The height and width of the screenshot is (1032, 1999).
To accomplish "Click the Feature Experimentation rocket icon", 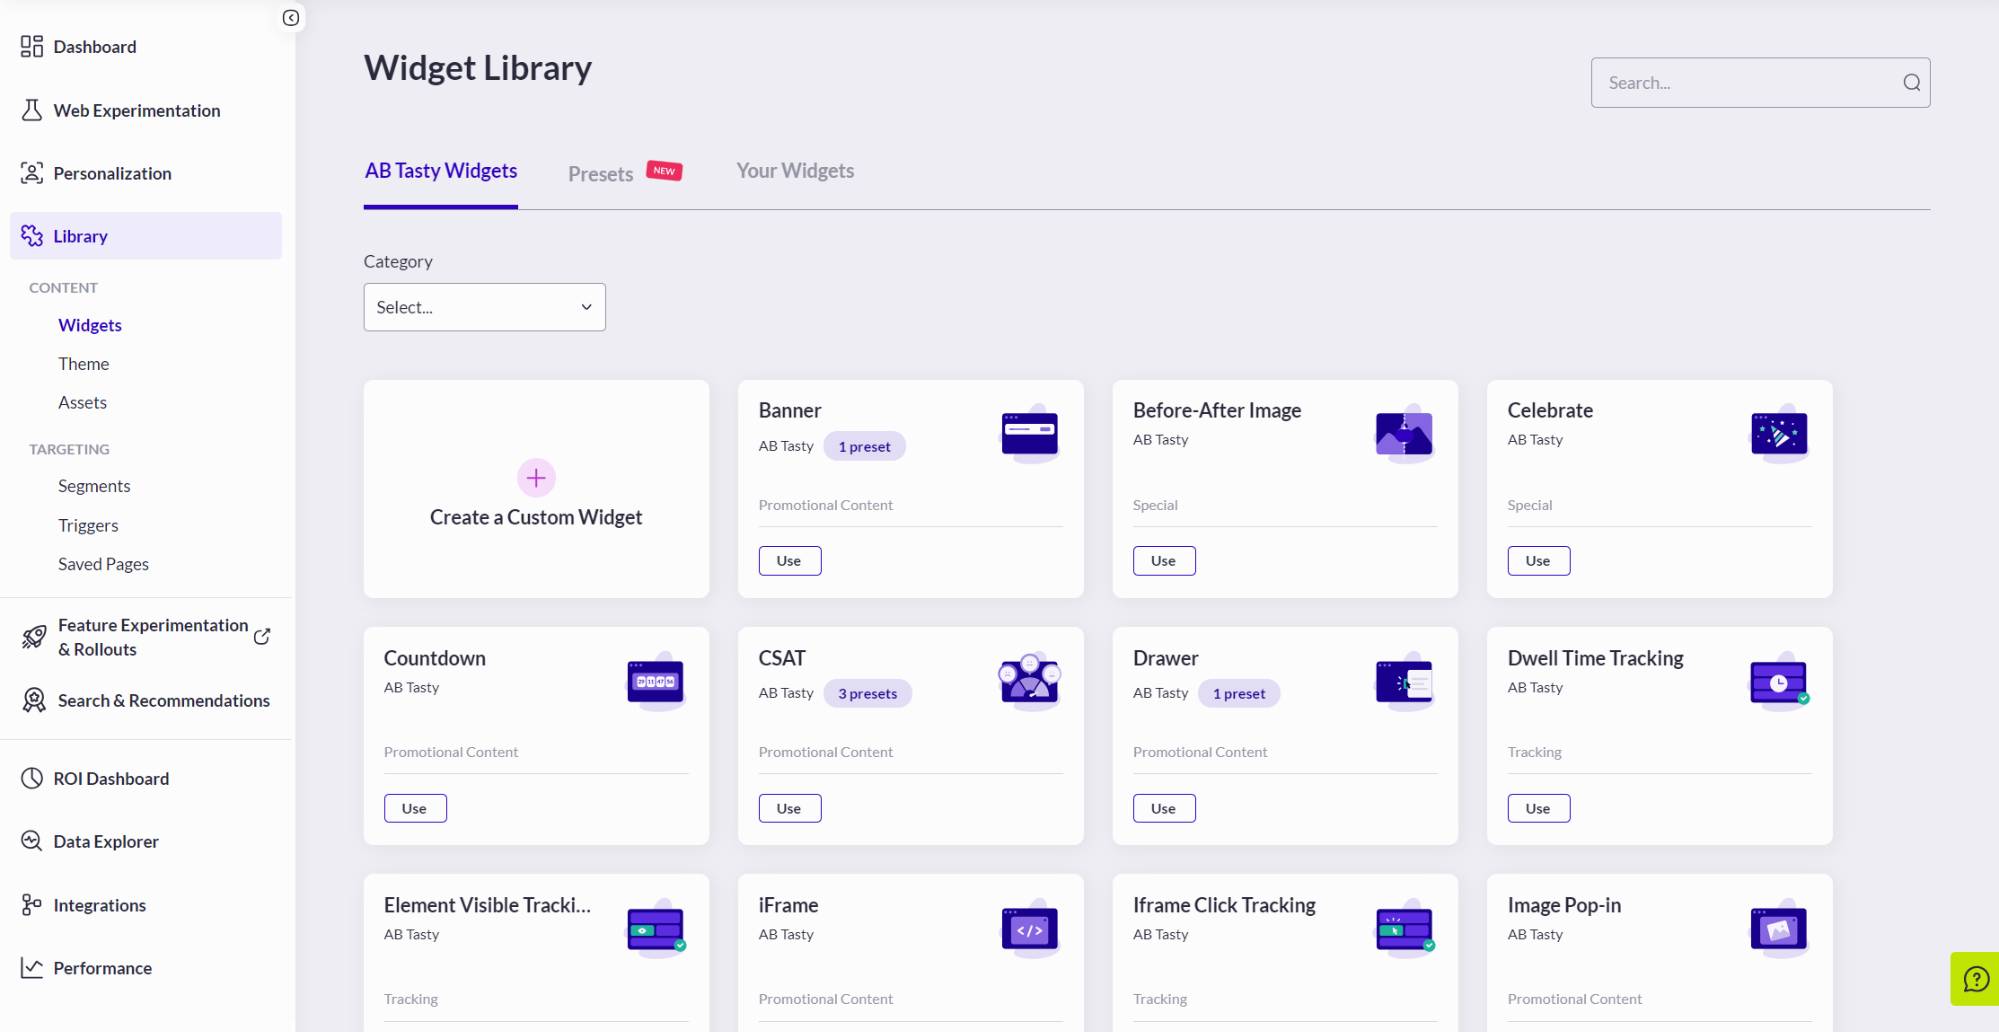I will pos(34,637).
